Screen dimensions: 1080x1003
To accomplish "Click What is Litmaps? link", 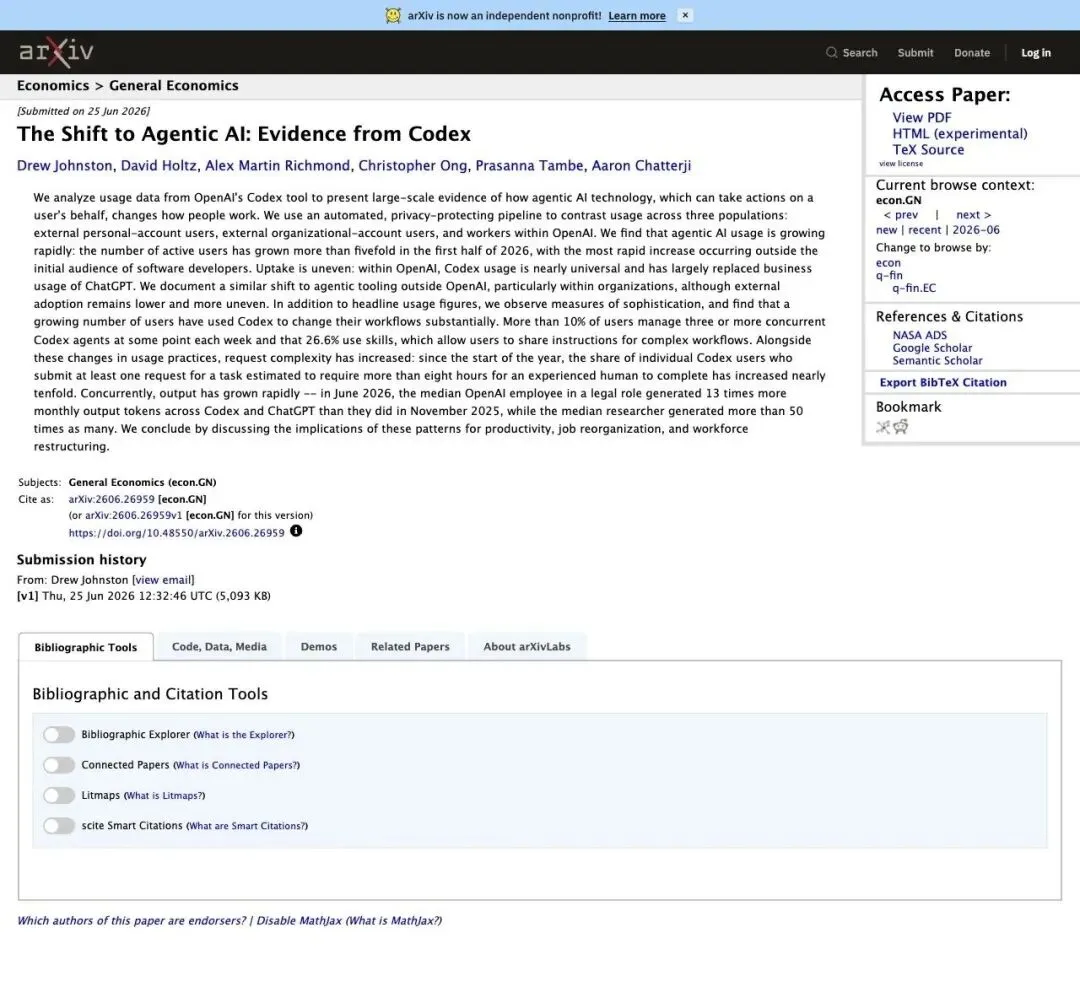I will (165, 796).
